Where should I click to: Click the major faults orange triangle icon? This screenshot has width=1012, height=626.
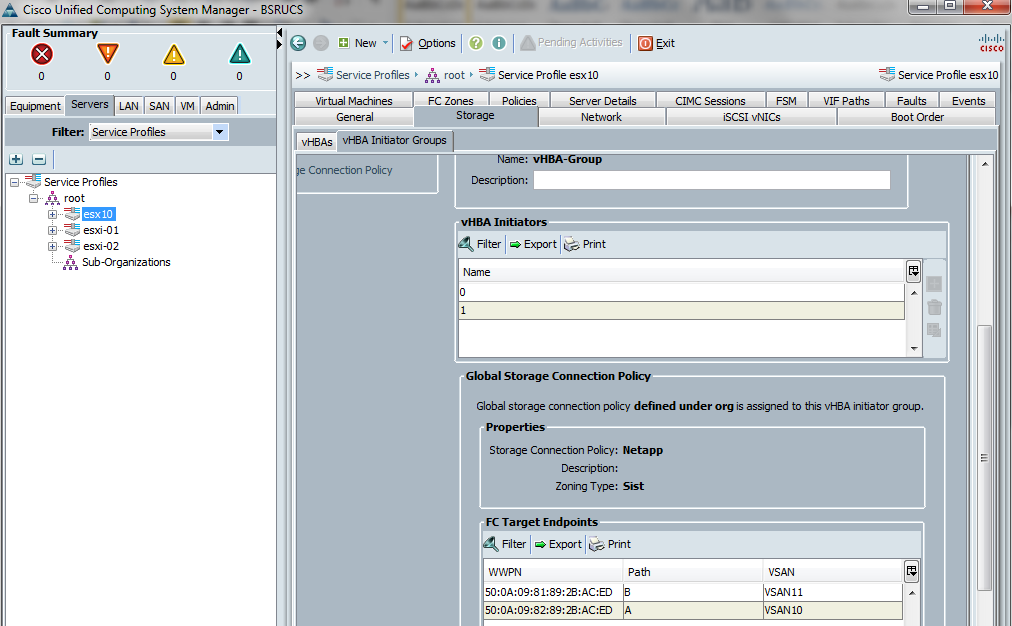[x=107, y=54]
